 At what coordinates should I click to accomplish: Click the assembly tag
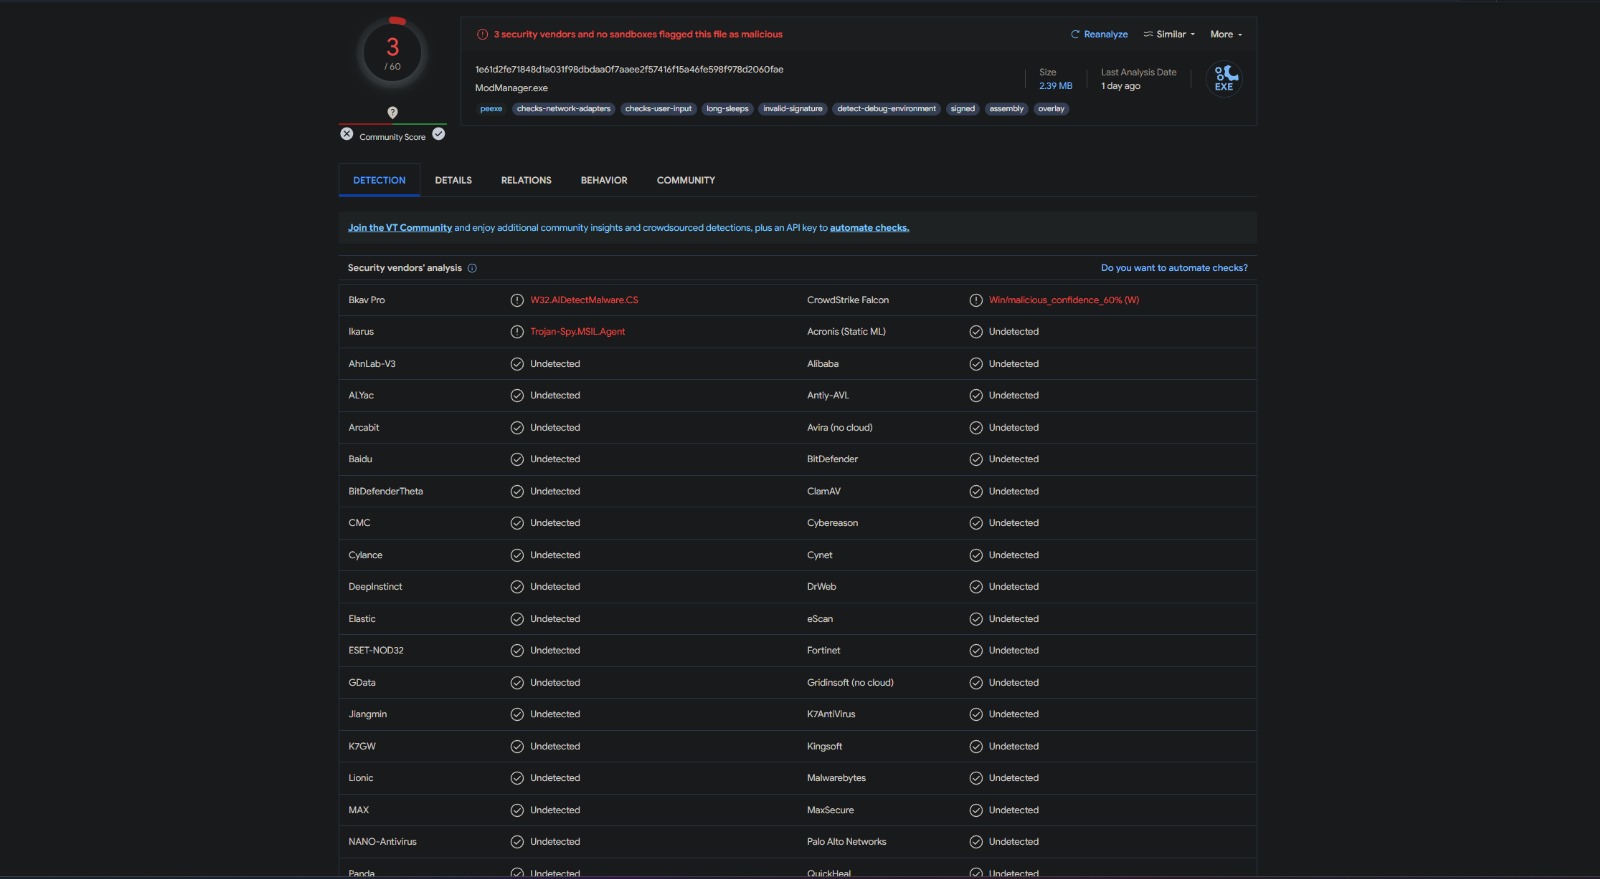point(1006,109)
